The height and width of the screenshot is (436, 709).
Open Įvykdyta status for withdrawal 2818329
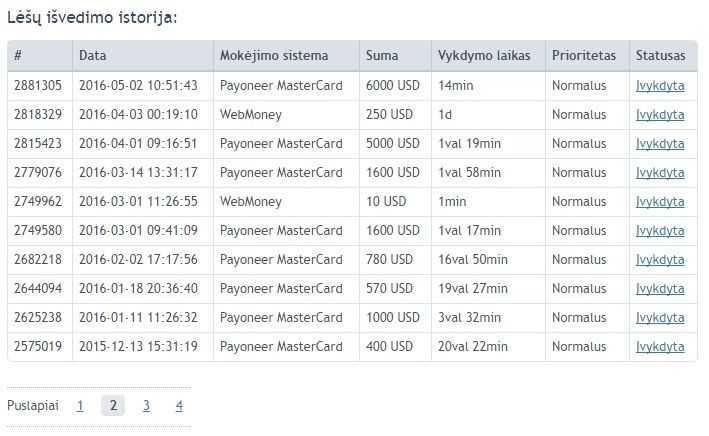(660, 115)
